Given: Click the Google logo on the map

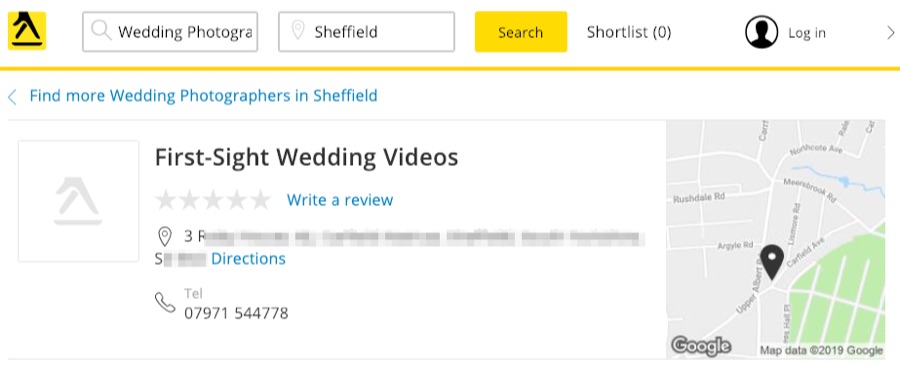Looking at the screenshot, I should click(x=701, y=346).
